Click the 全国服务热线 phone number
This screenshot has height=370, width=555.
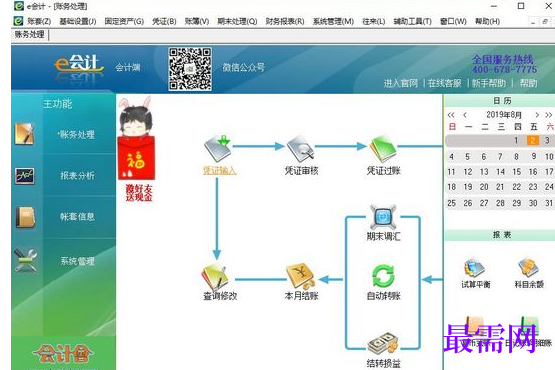pos(504,69)
